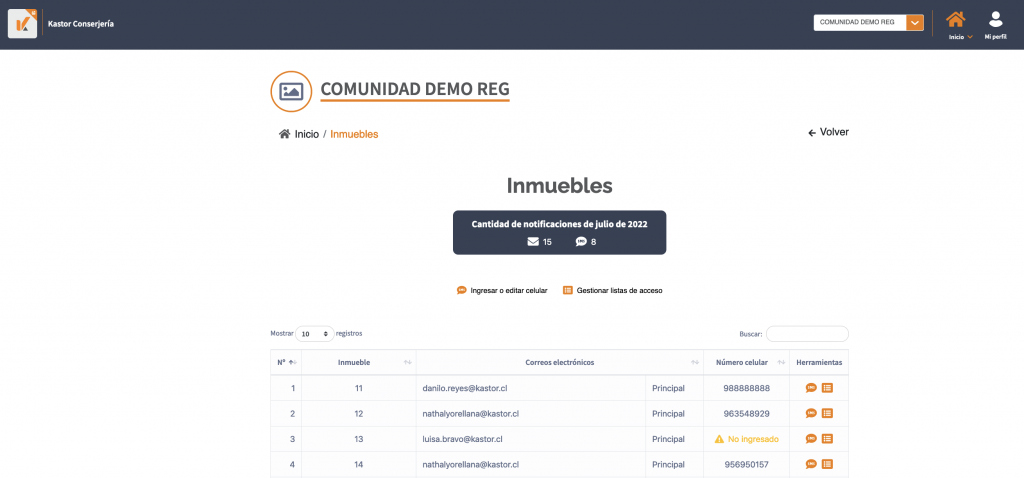Open the Mostrar registros count selector

pyautogui.click(x=315, y=334)
